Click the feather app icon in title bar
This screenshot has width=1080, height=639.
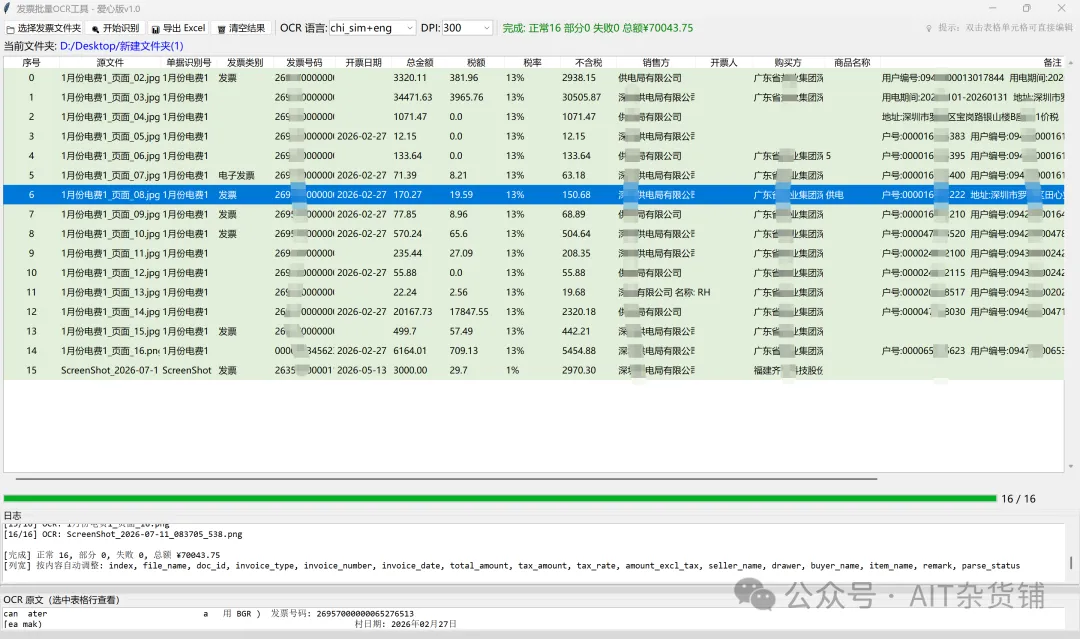coord(7,8)
